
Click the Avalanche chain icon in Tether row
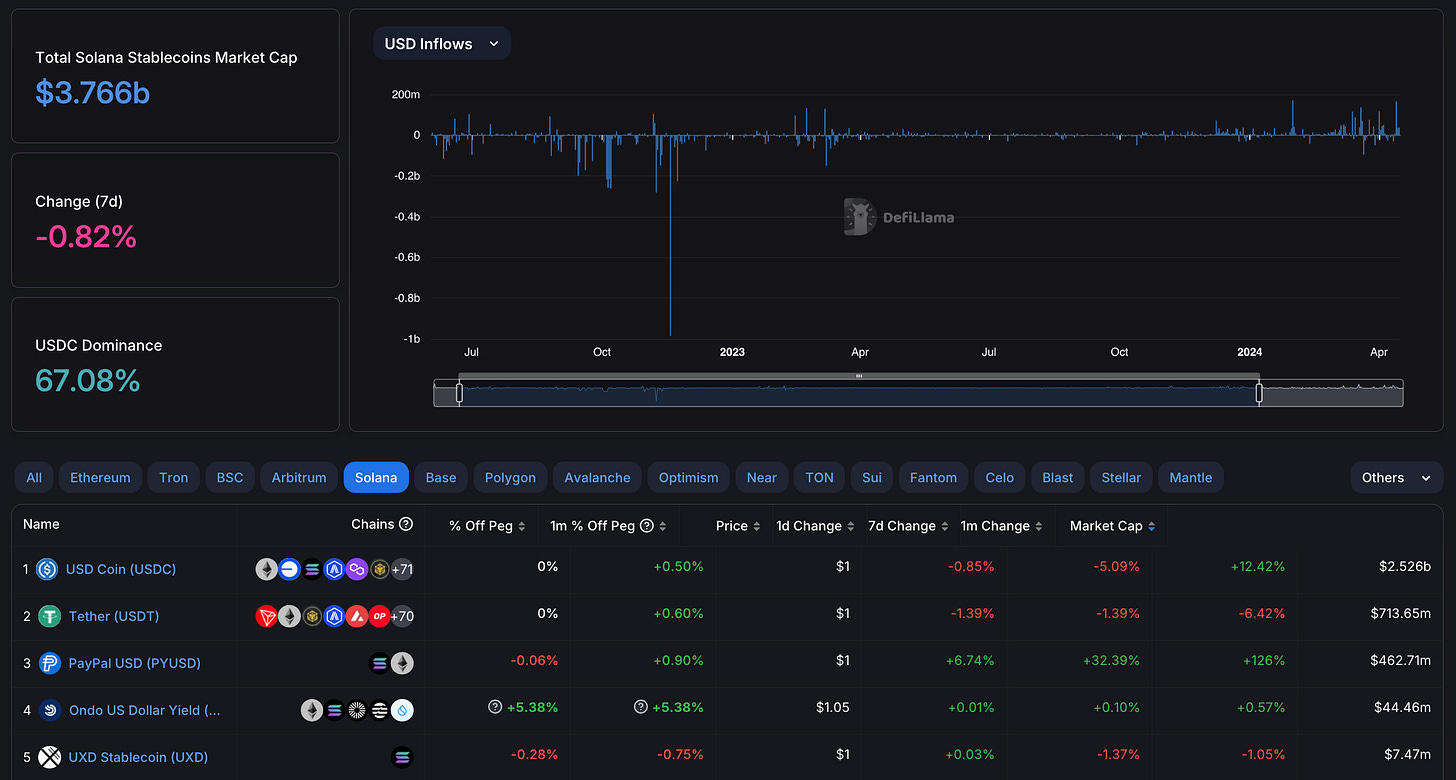(357, 616)
